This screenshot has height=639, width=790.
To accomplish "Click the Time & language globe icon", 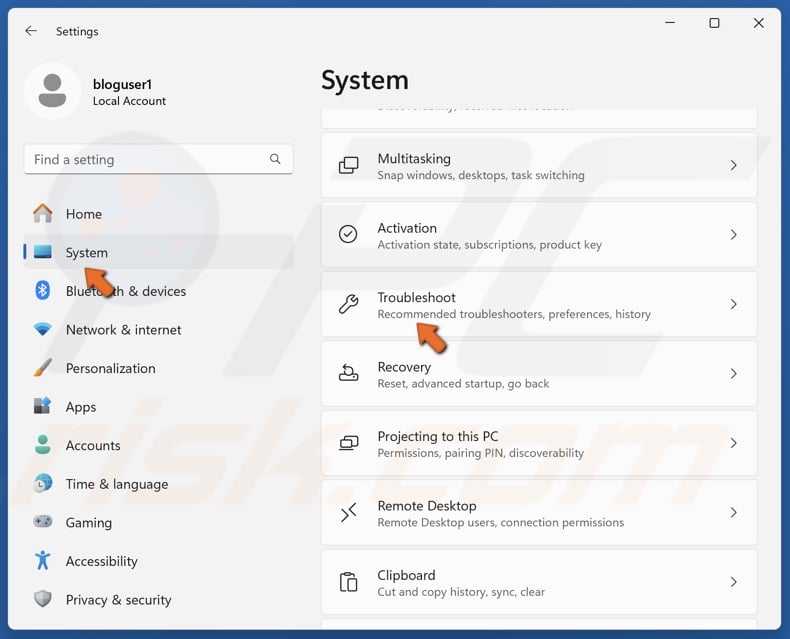I will [43, 483].
